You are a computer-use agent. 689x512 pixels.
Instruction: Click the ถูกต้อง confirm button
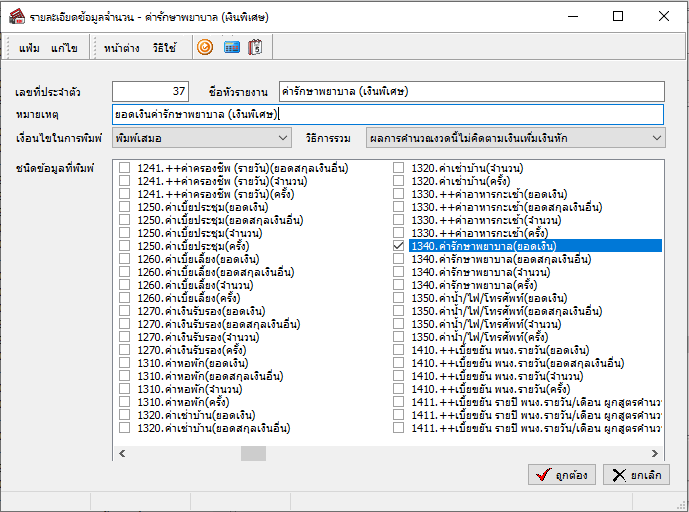coord(562,474)
